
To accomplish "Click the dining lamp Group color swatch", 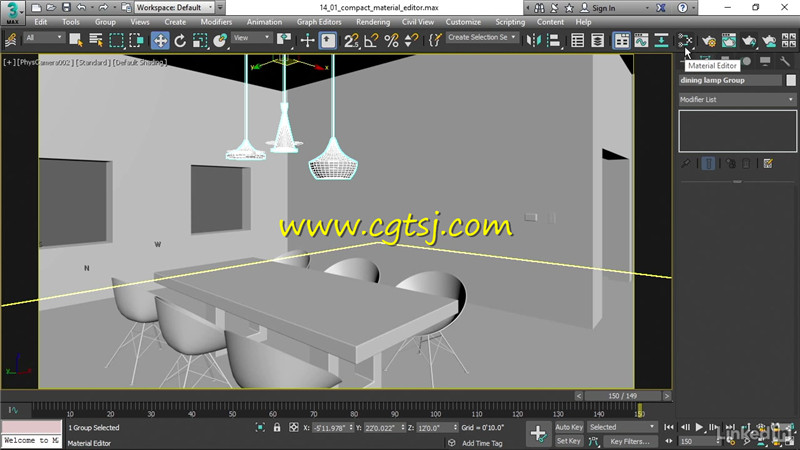I will coord(791,80).
